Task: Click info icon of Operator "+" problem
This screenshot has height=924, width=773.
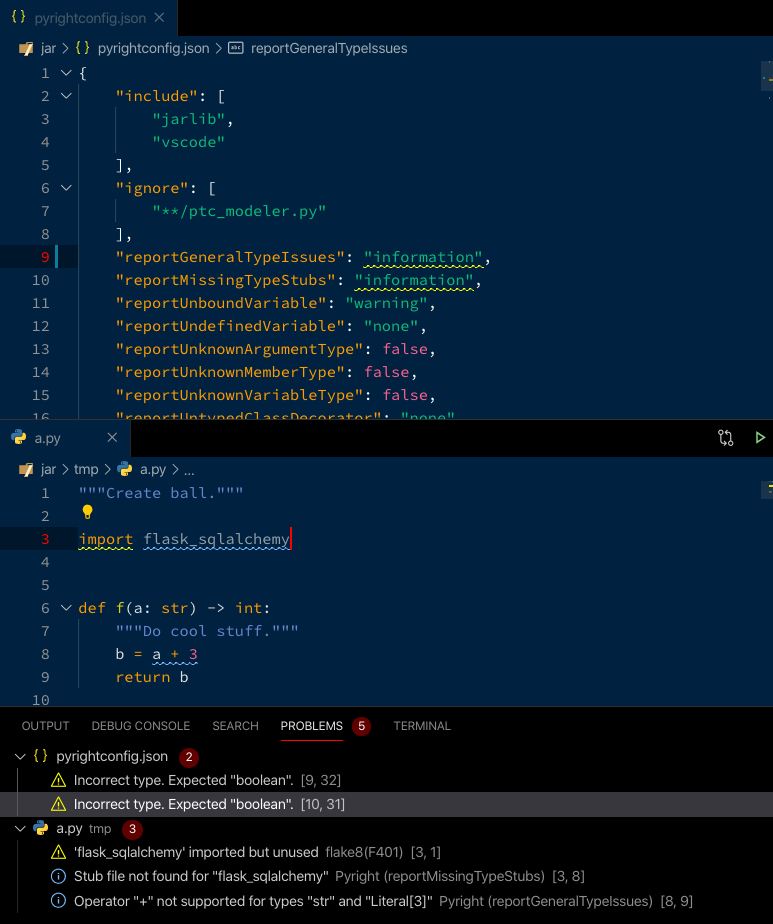Action: (58, 901)
